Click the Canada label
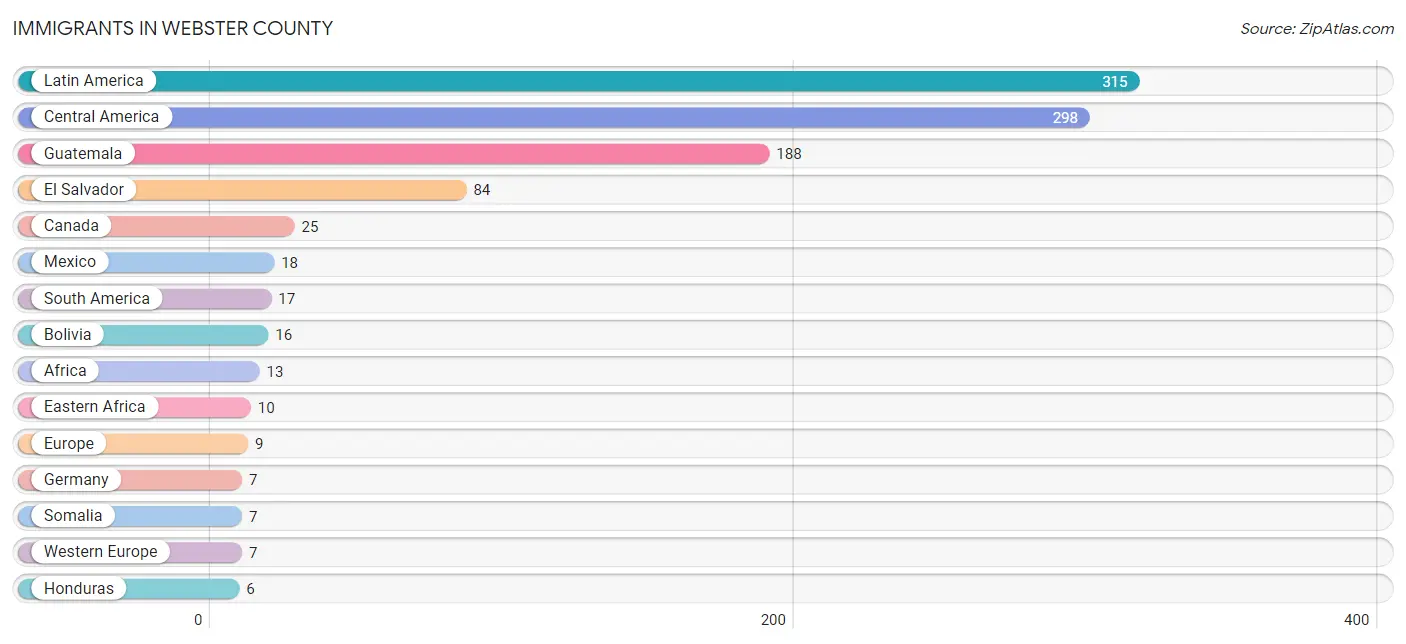This screenshot has width=1406, height=644. coord(71,226)
